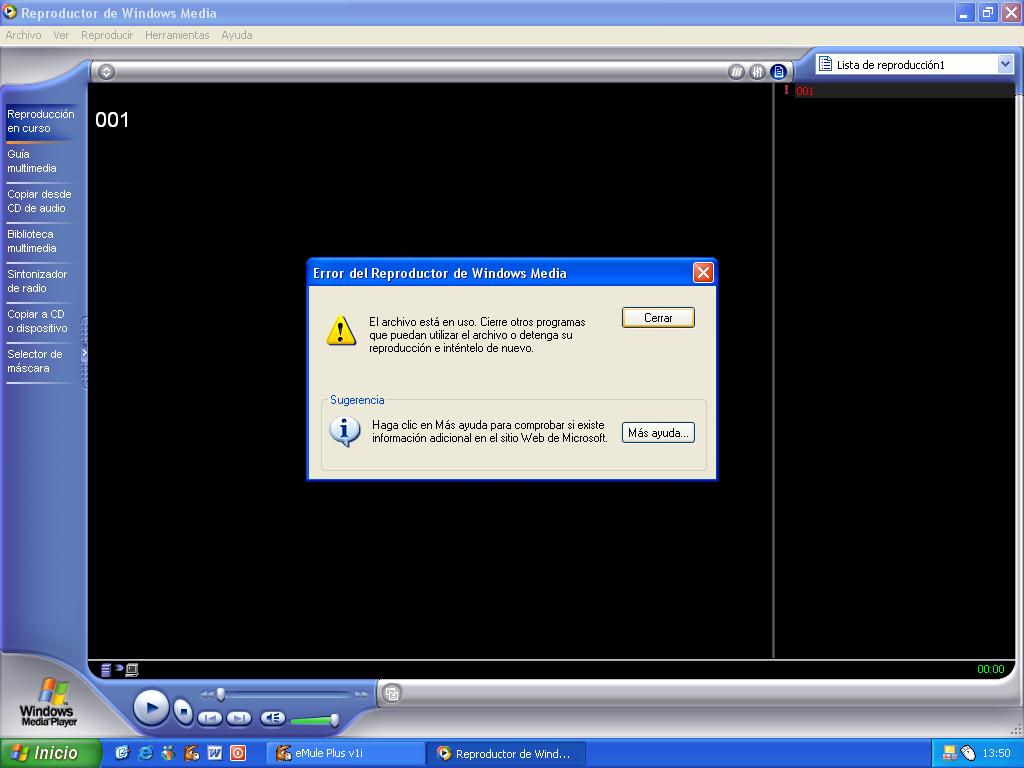The height and width of the screenshot is (768, 1024).
Task: Toggle the playlist pane icon
Action: 778,72
